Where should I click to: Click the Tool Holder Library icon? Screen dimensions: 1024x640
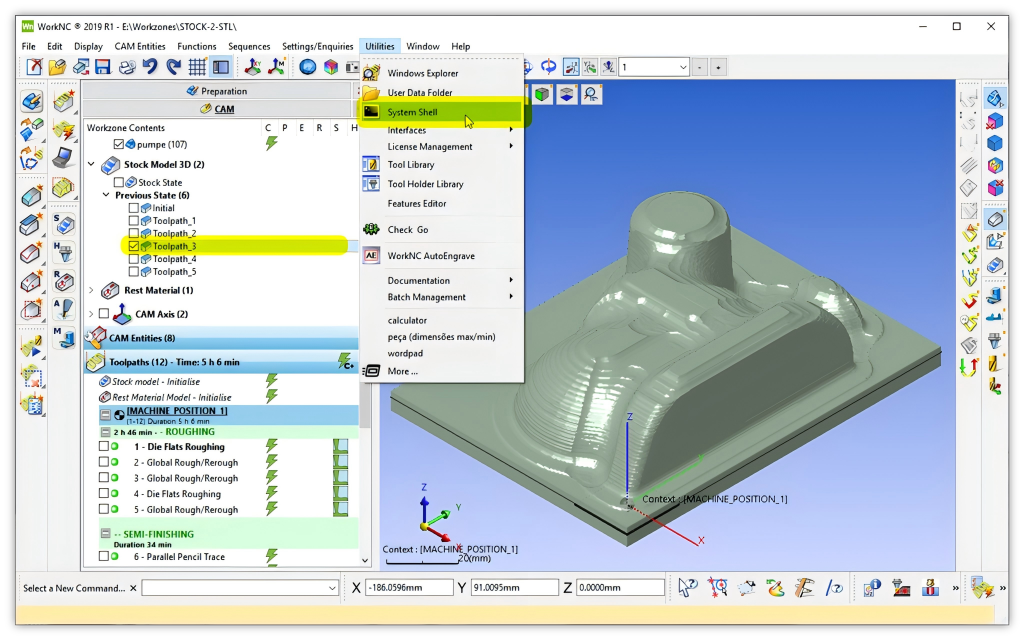point(371,184)
